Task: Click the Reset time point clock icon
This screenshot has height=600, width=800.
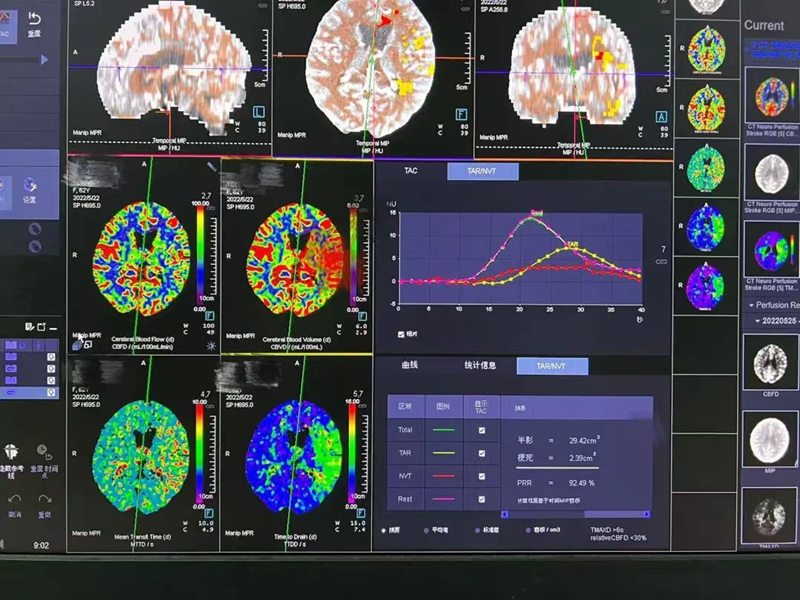Action: click(x=44, y=452)
